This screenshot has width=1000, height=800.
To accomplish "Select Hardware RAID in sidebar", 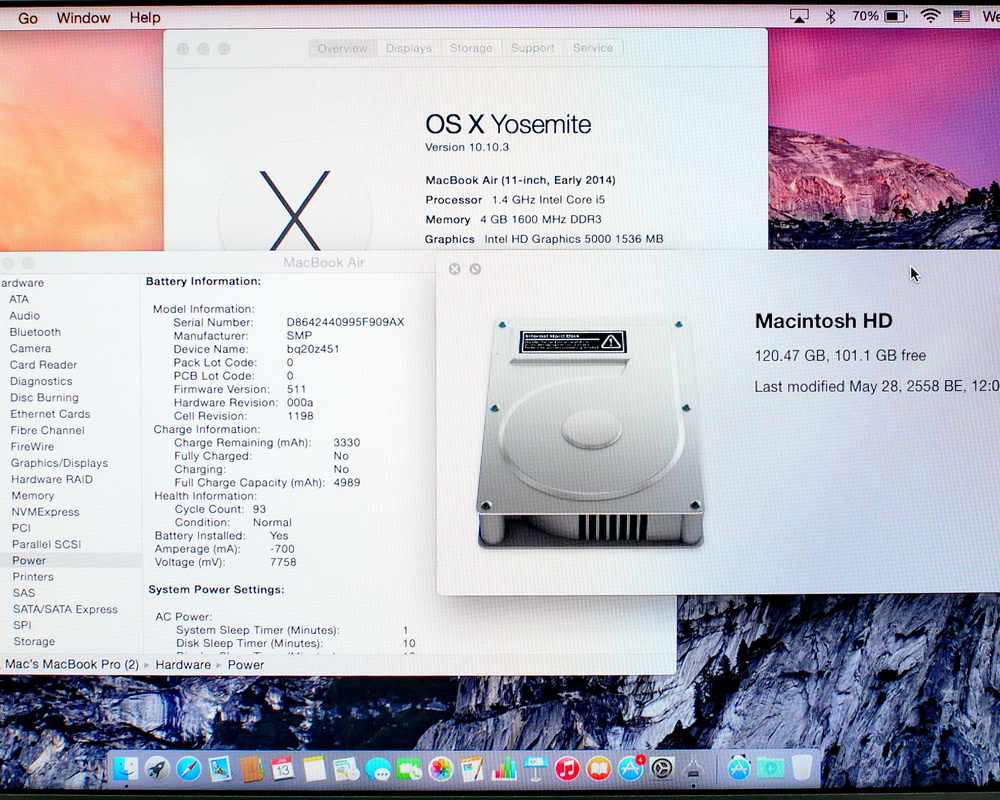I will tap(52, 480).
